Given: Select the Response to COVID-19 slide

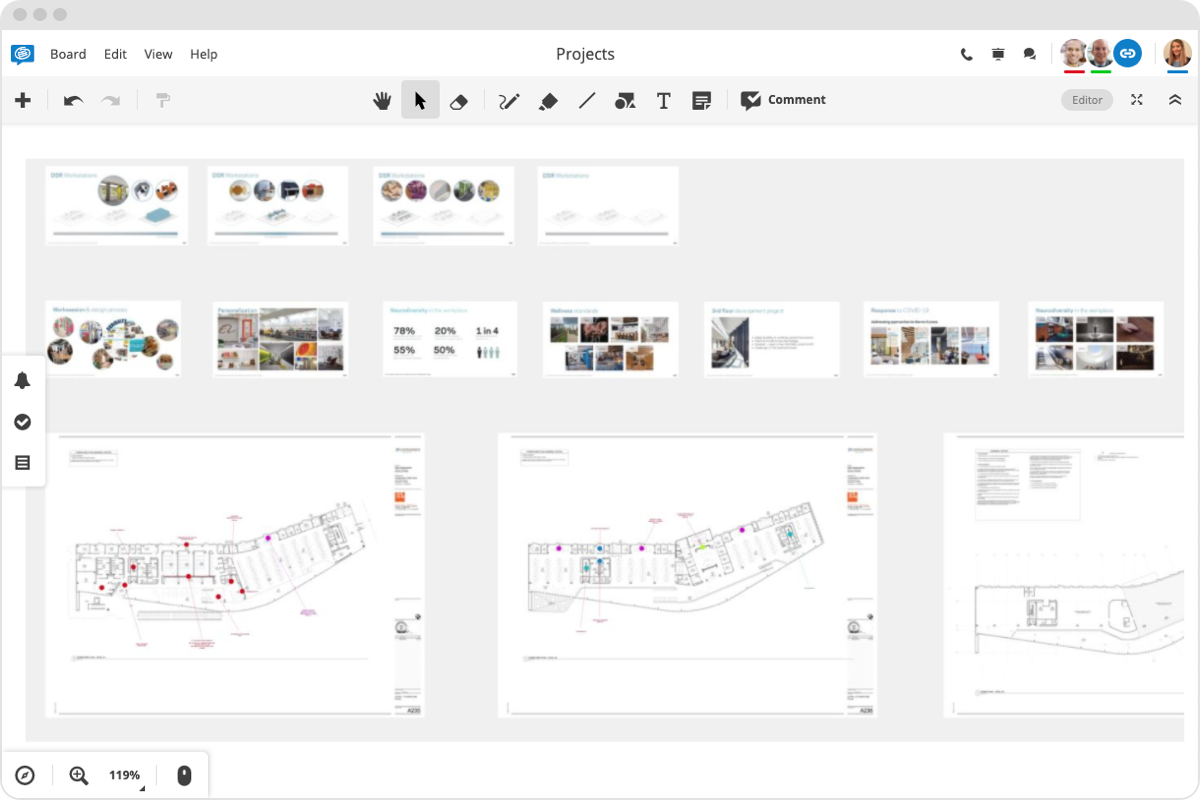Looking at the screenshot, I should 931,339.
